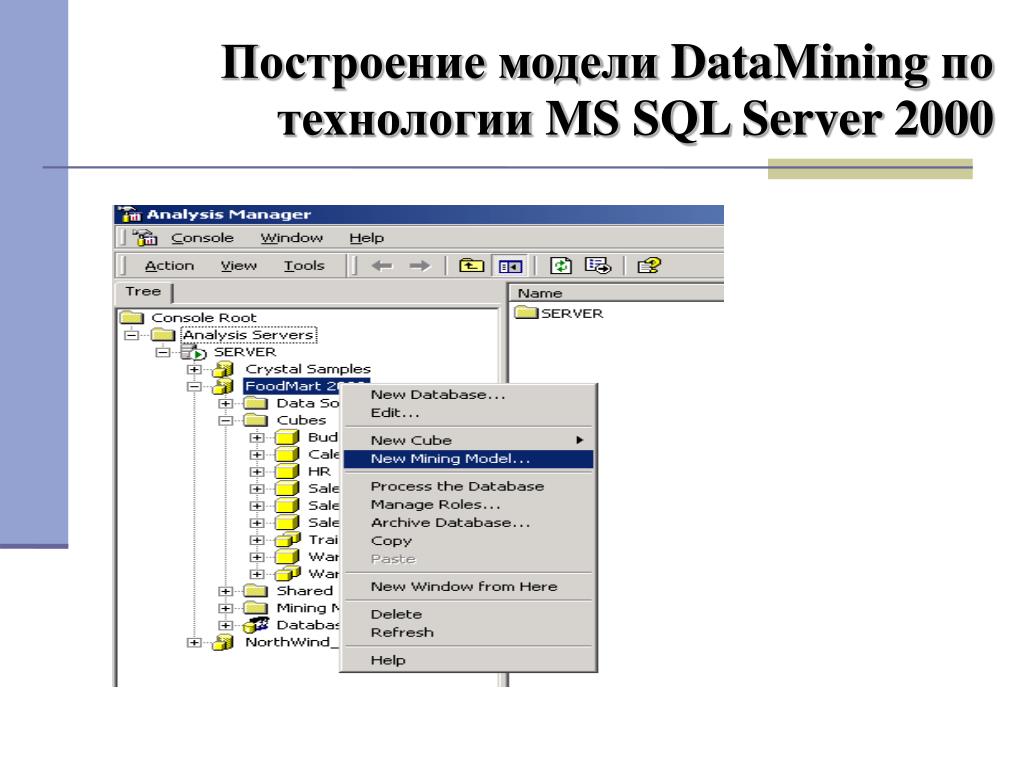Screen dimensions: 1024x768
Task: Click the HR cube icon
Action: (287, 472)
